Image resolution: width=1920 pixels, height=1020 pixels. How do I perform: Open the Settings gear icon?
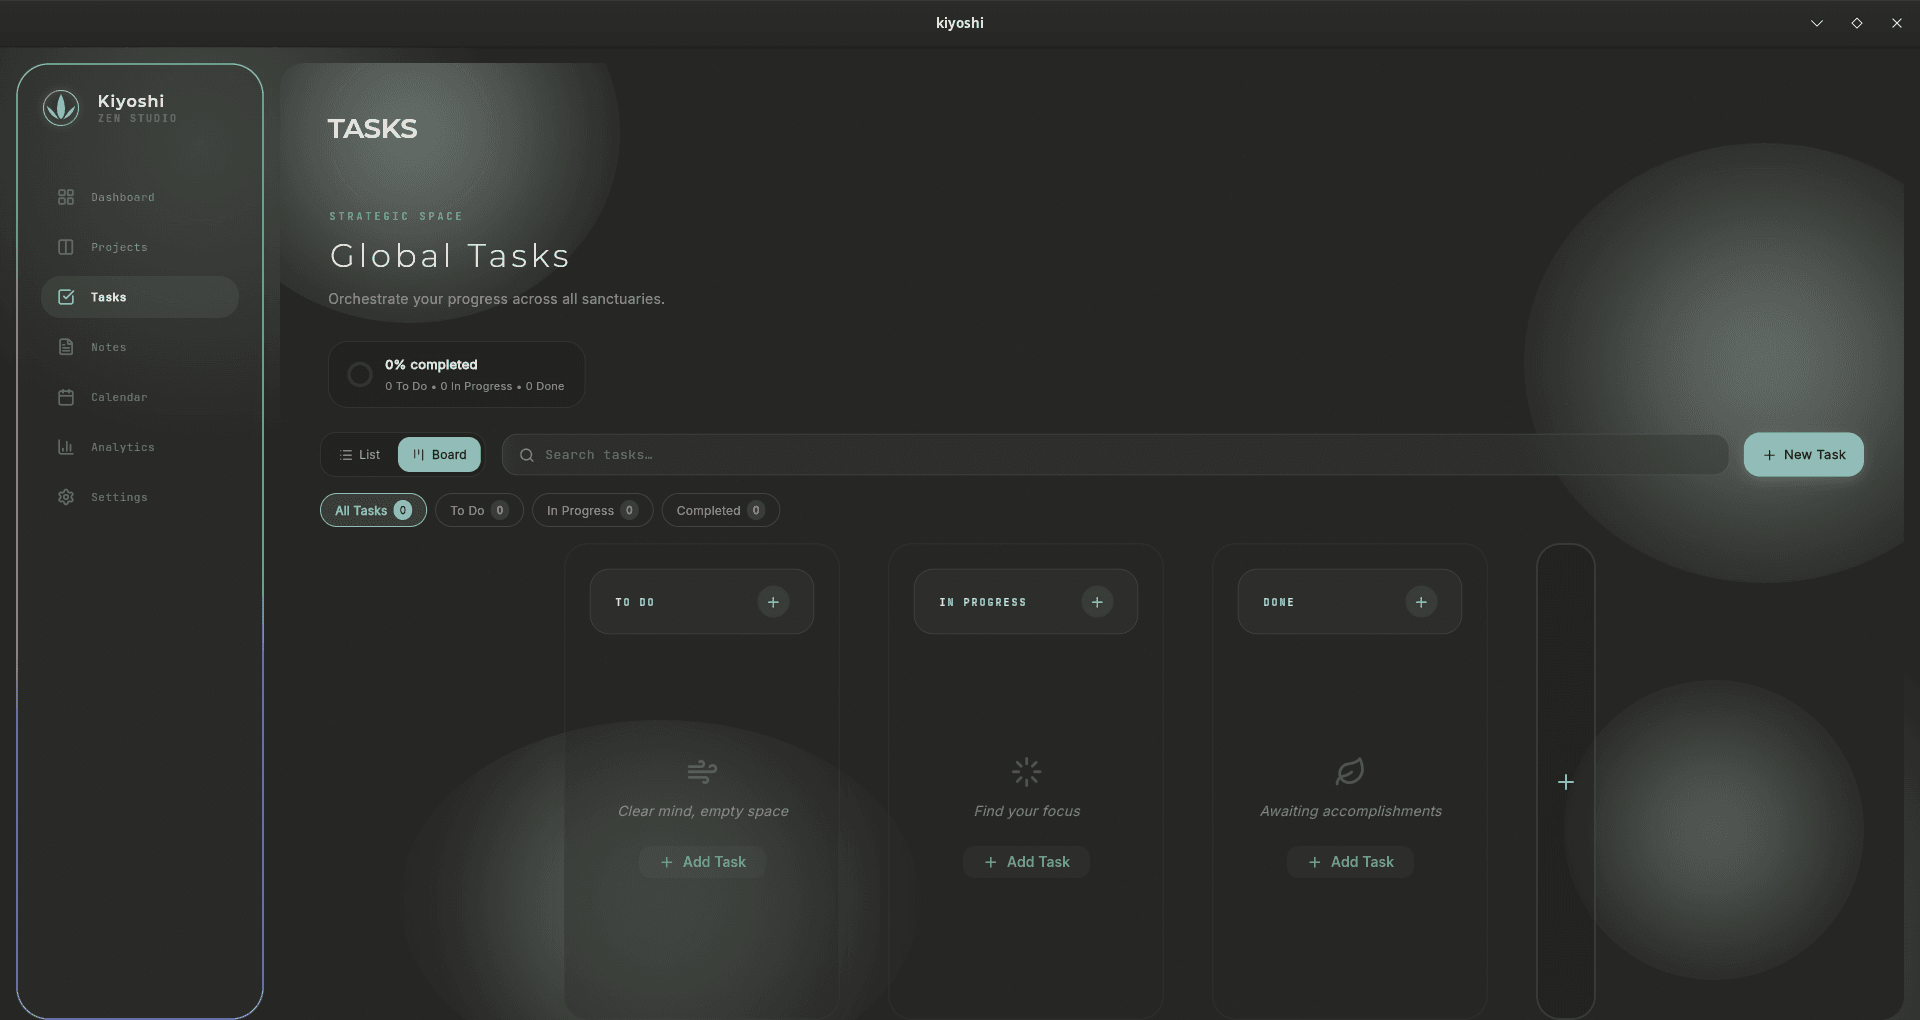pos(66,497)
